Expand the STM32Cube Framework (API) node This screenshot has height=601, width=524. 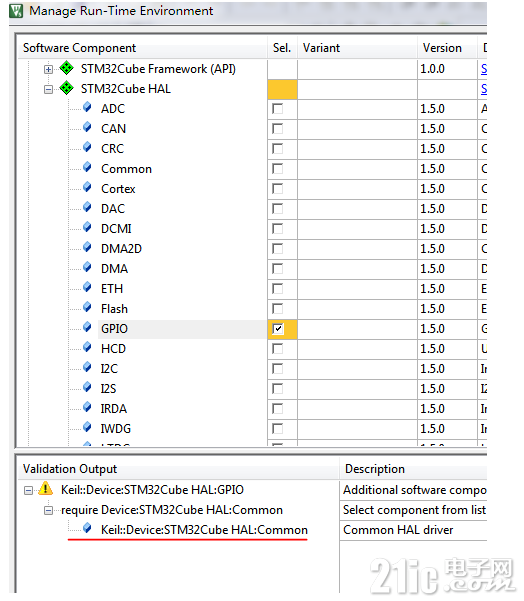[48, 69]
